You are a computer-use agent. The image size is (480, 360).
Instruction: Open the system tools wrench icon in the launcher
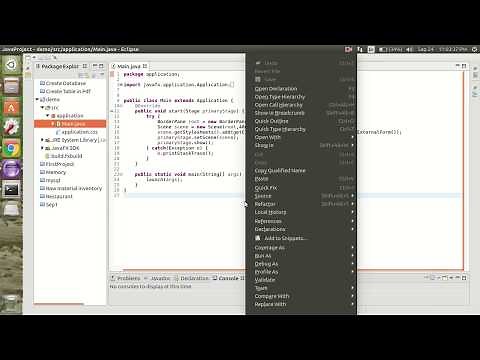(11, 128)
